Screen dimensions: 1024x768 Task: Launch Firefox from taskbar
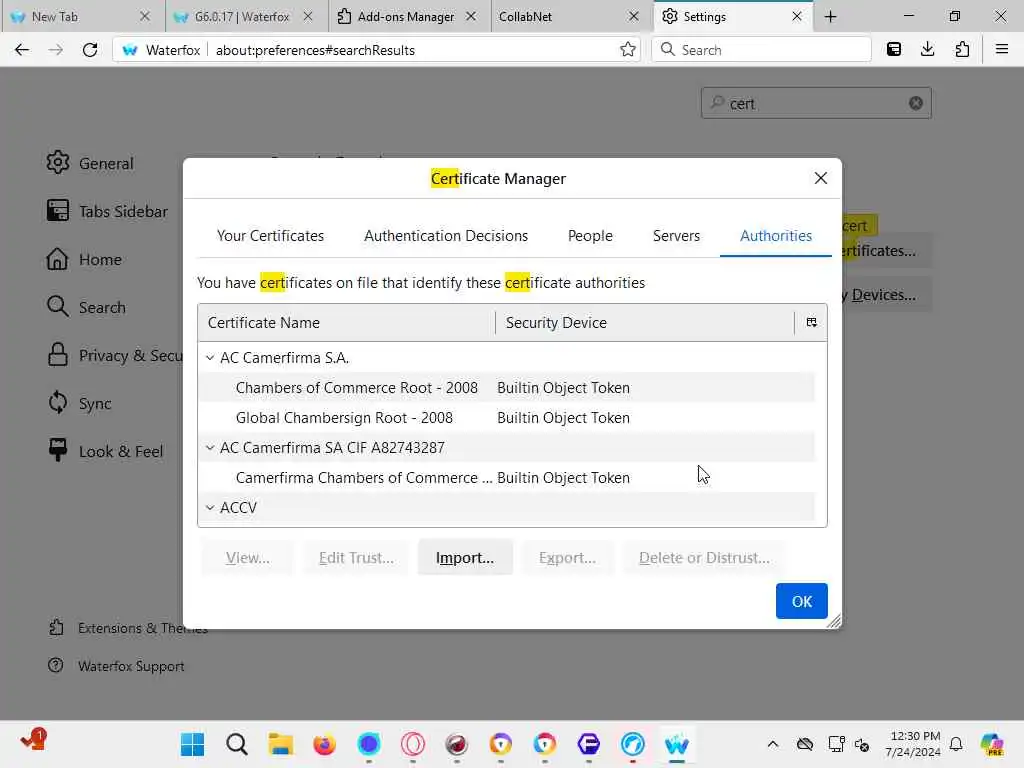325,744
